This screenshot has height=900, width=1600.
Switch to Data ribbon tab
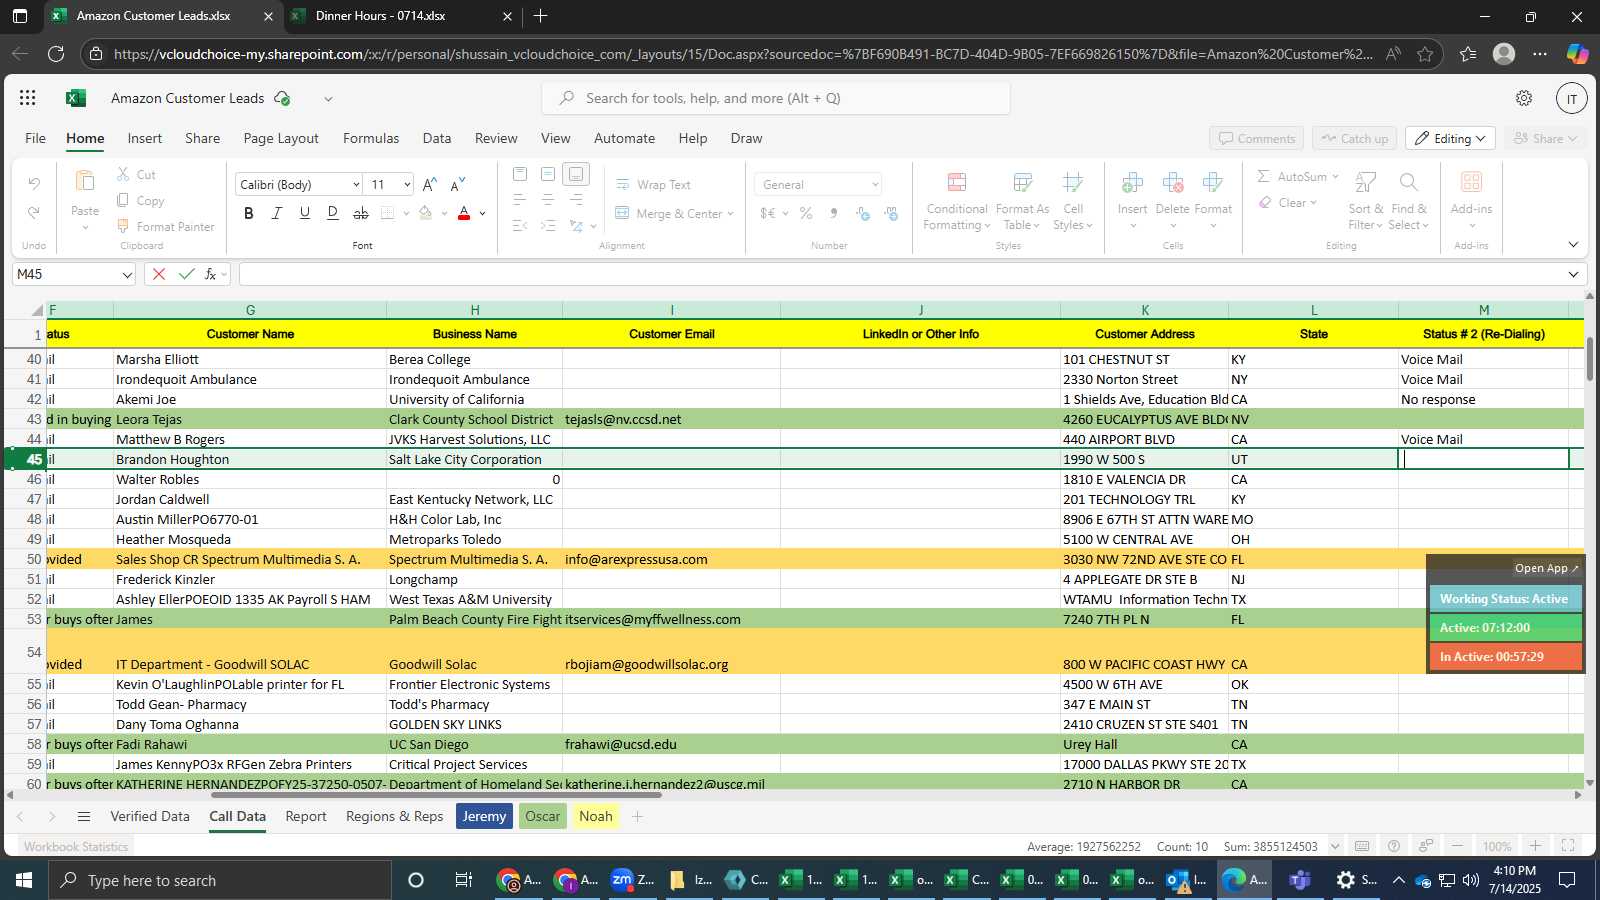pyautogui.click(x=437, y=138)
